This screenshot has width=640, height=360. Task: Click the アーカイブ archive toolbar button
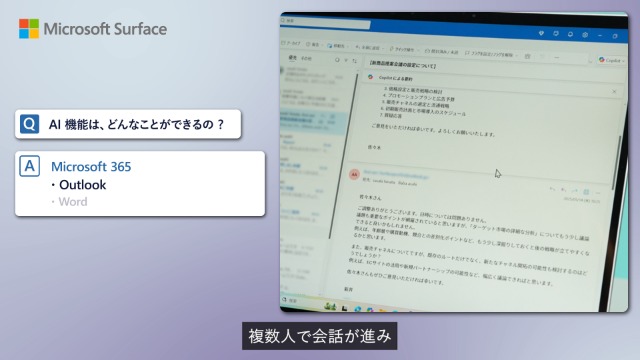click(290, 43)
